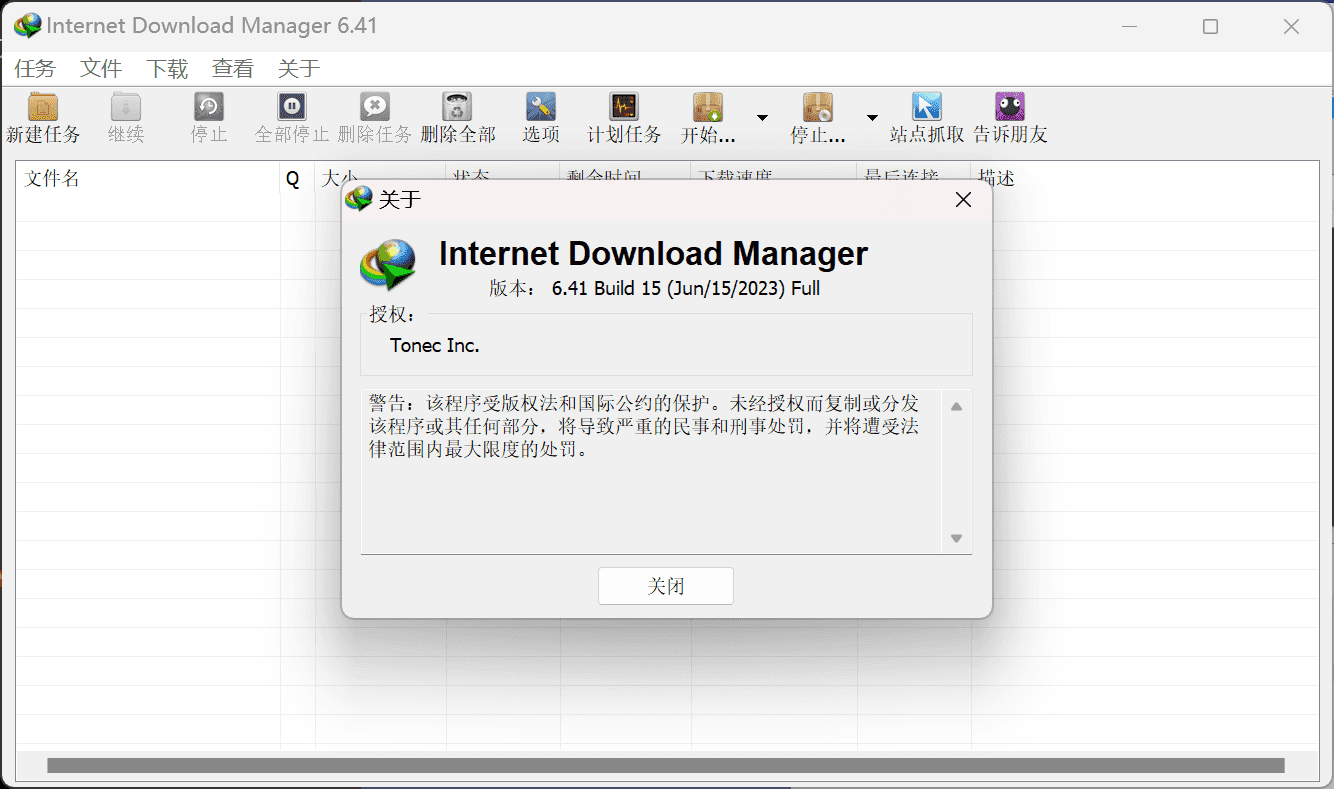
Task: Open the 下载 menu
Action: click(x=167, y=68)
